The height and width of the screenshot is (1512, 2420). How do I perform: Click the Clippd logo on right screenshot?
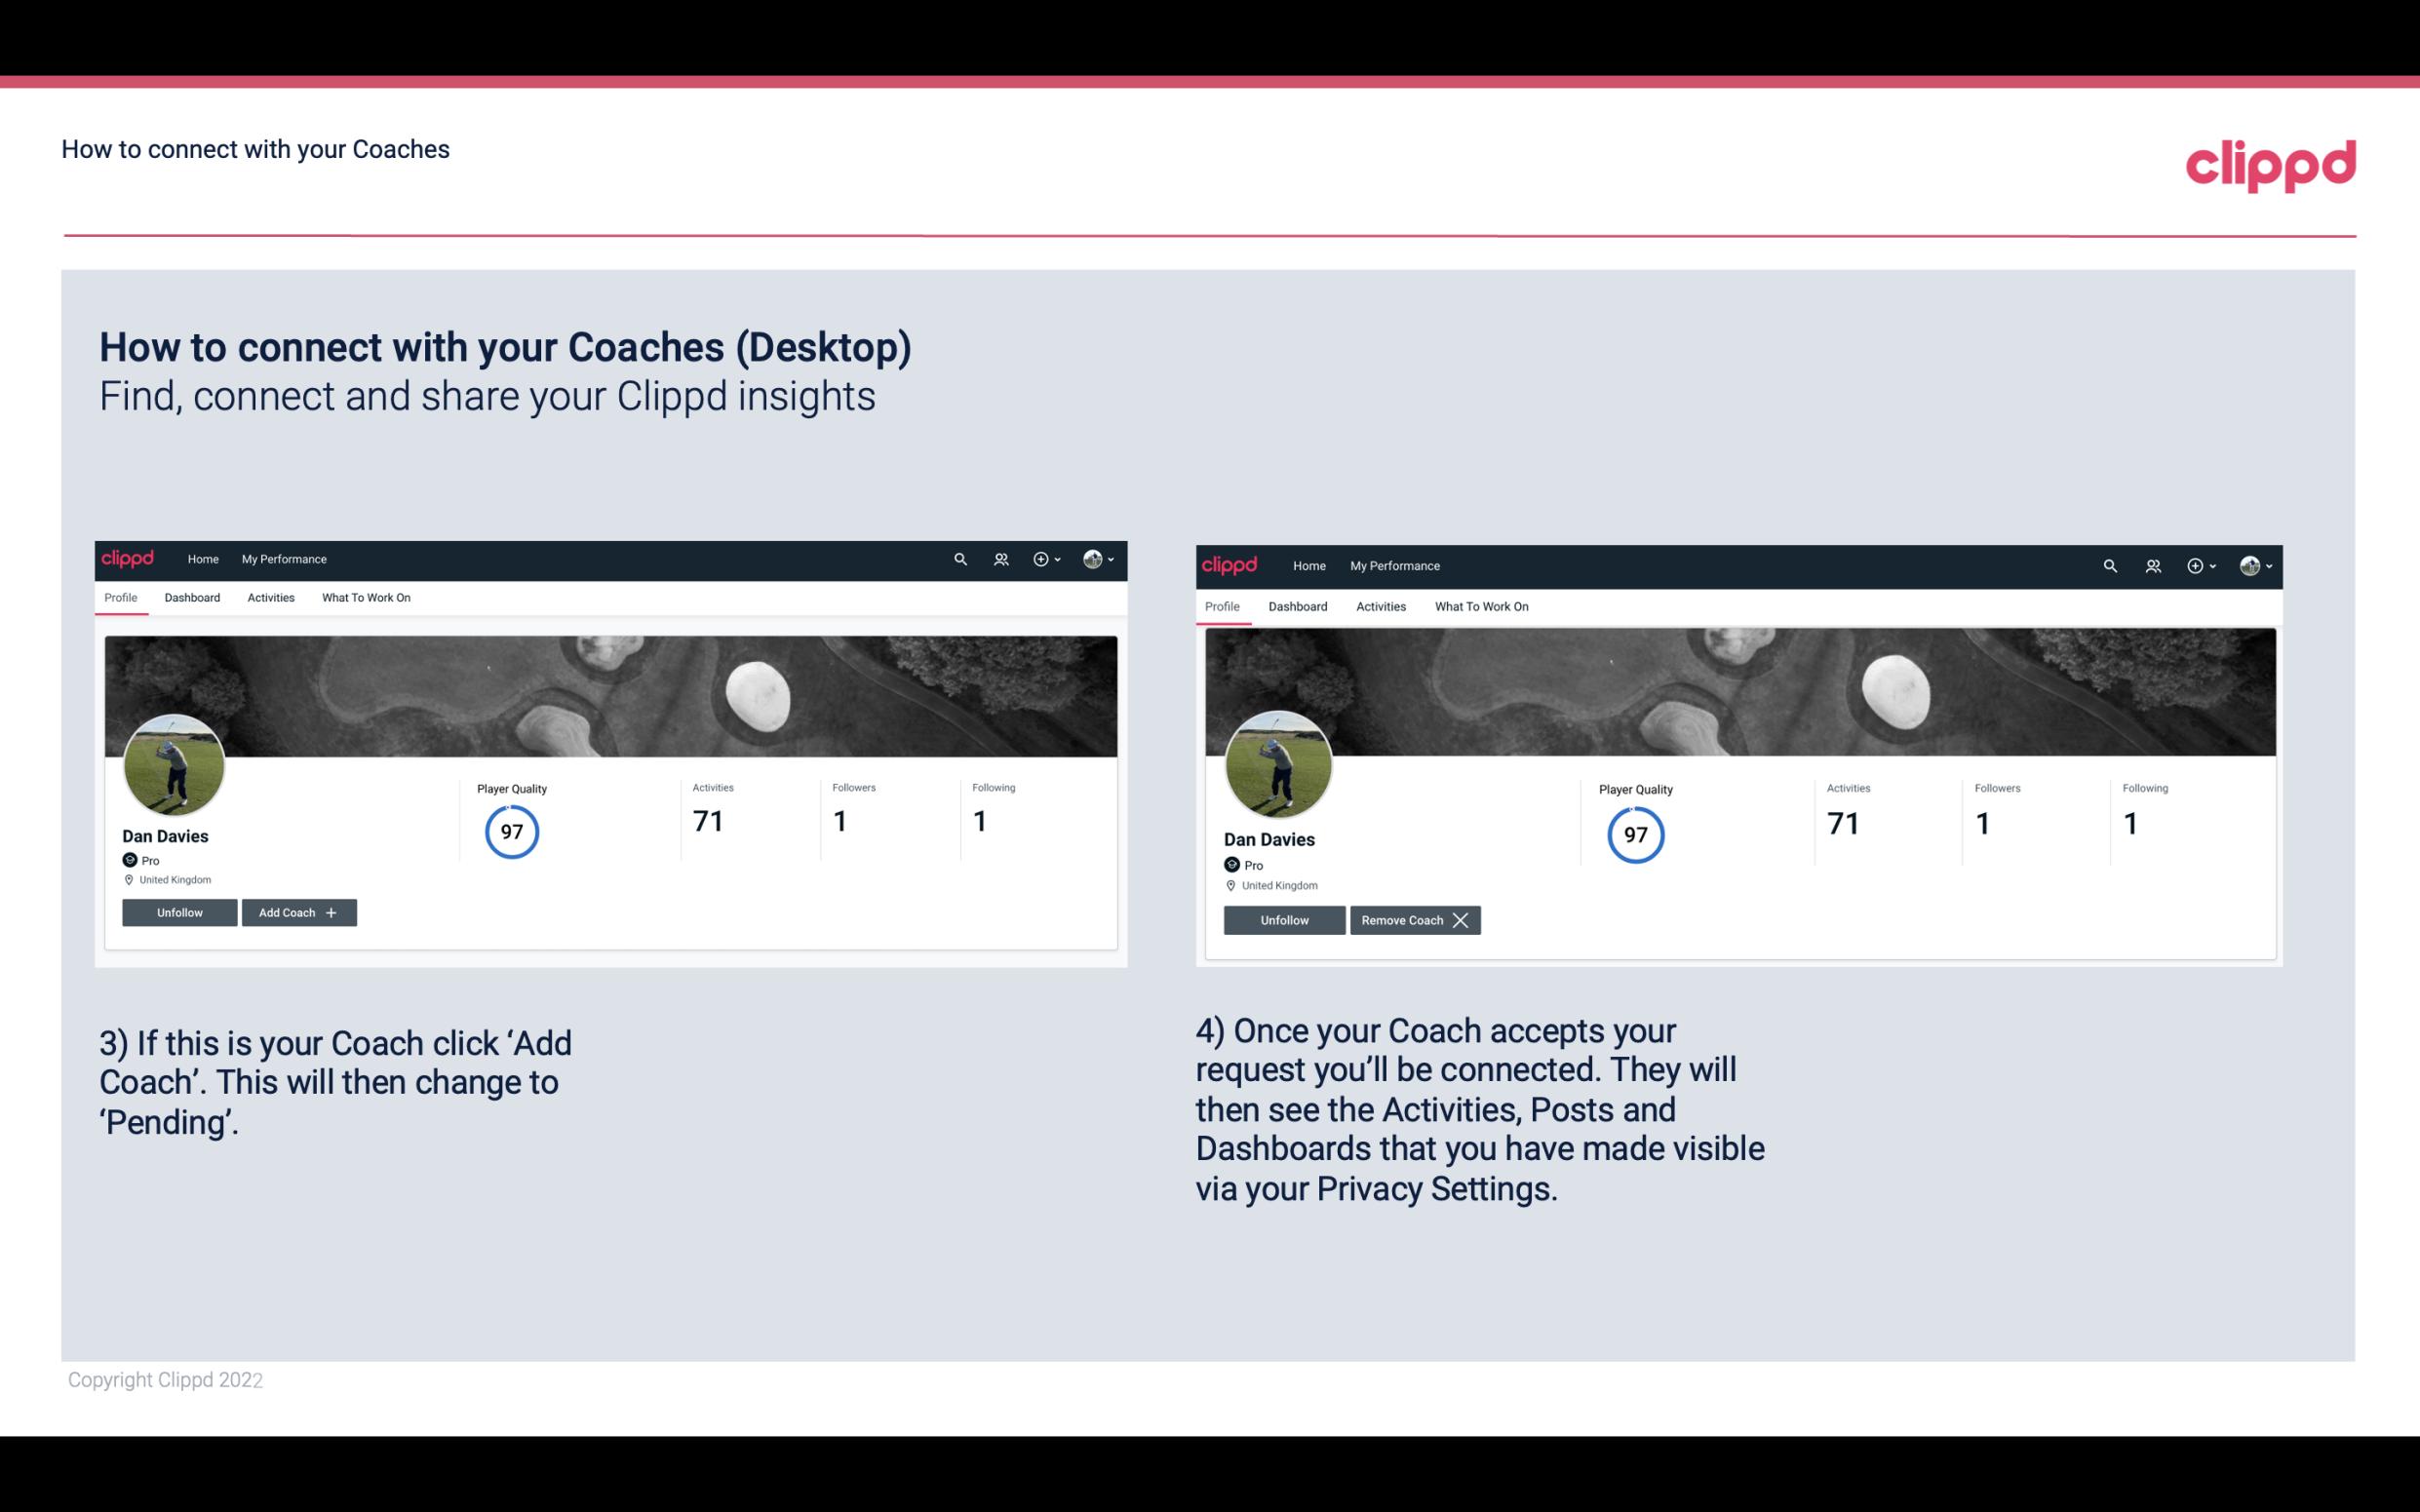click(1231, 564)
